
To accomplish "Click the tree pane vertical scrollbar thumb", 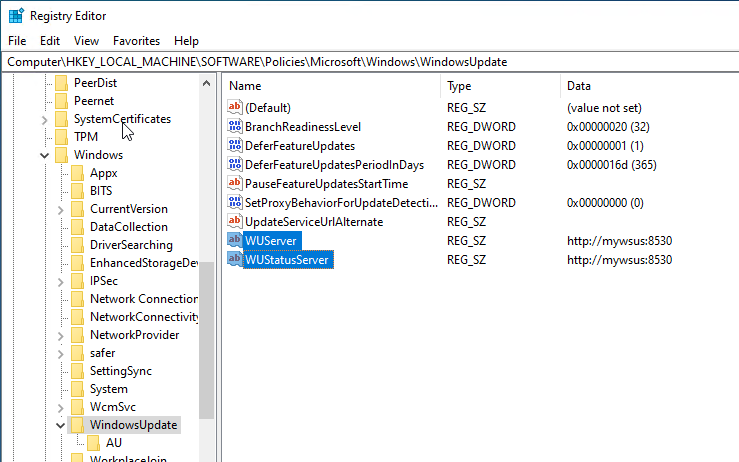I will [x=206, y=340].
